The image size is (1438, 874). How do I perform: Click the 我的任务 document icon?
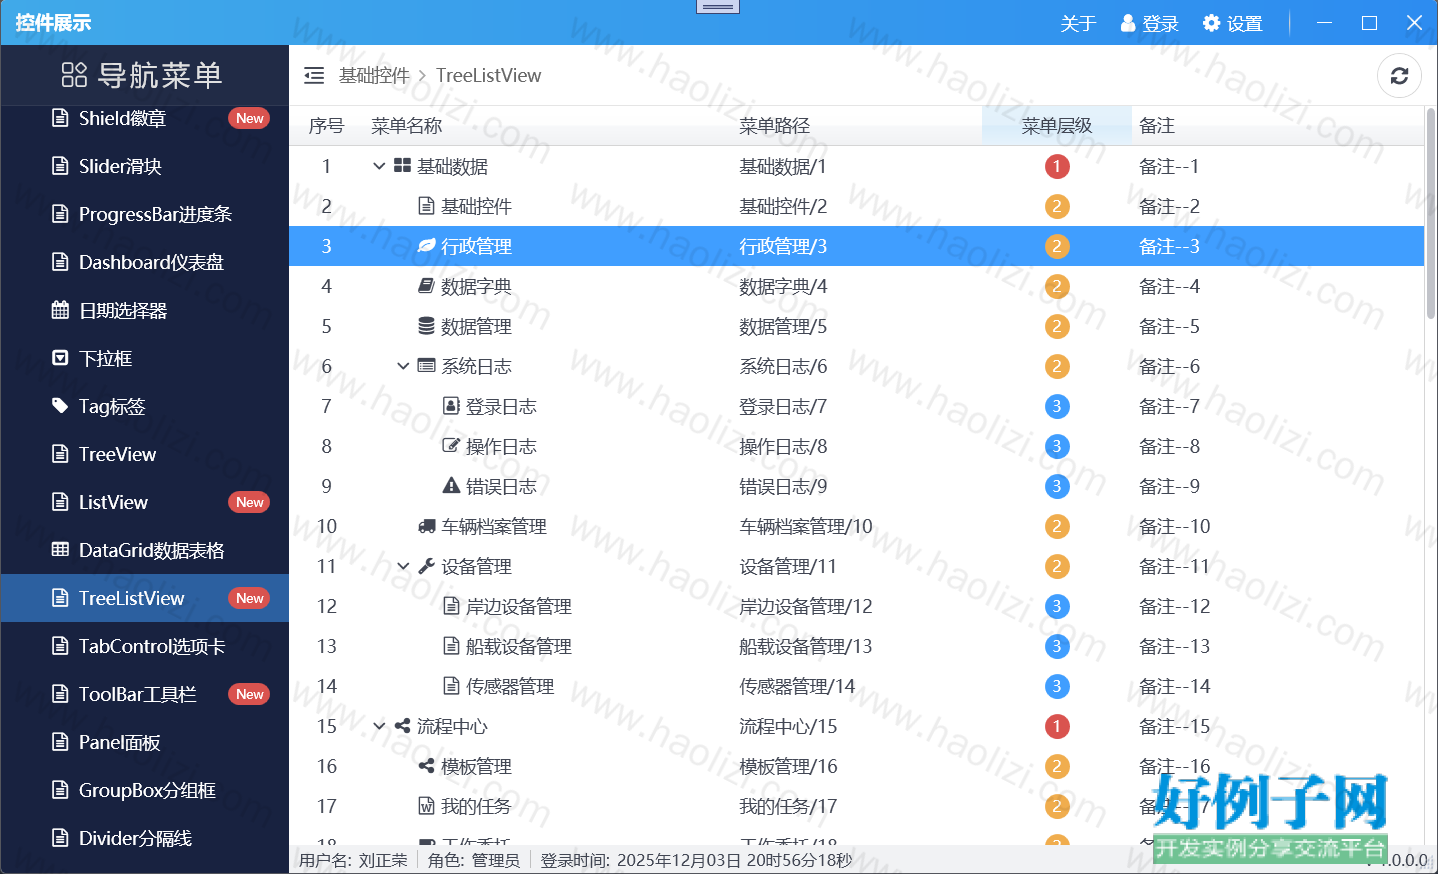tap(426, 806)
